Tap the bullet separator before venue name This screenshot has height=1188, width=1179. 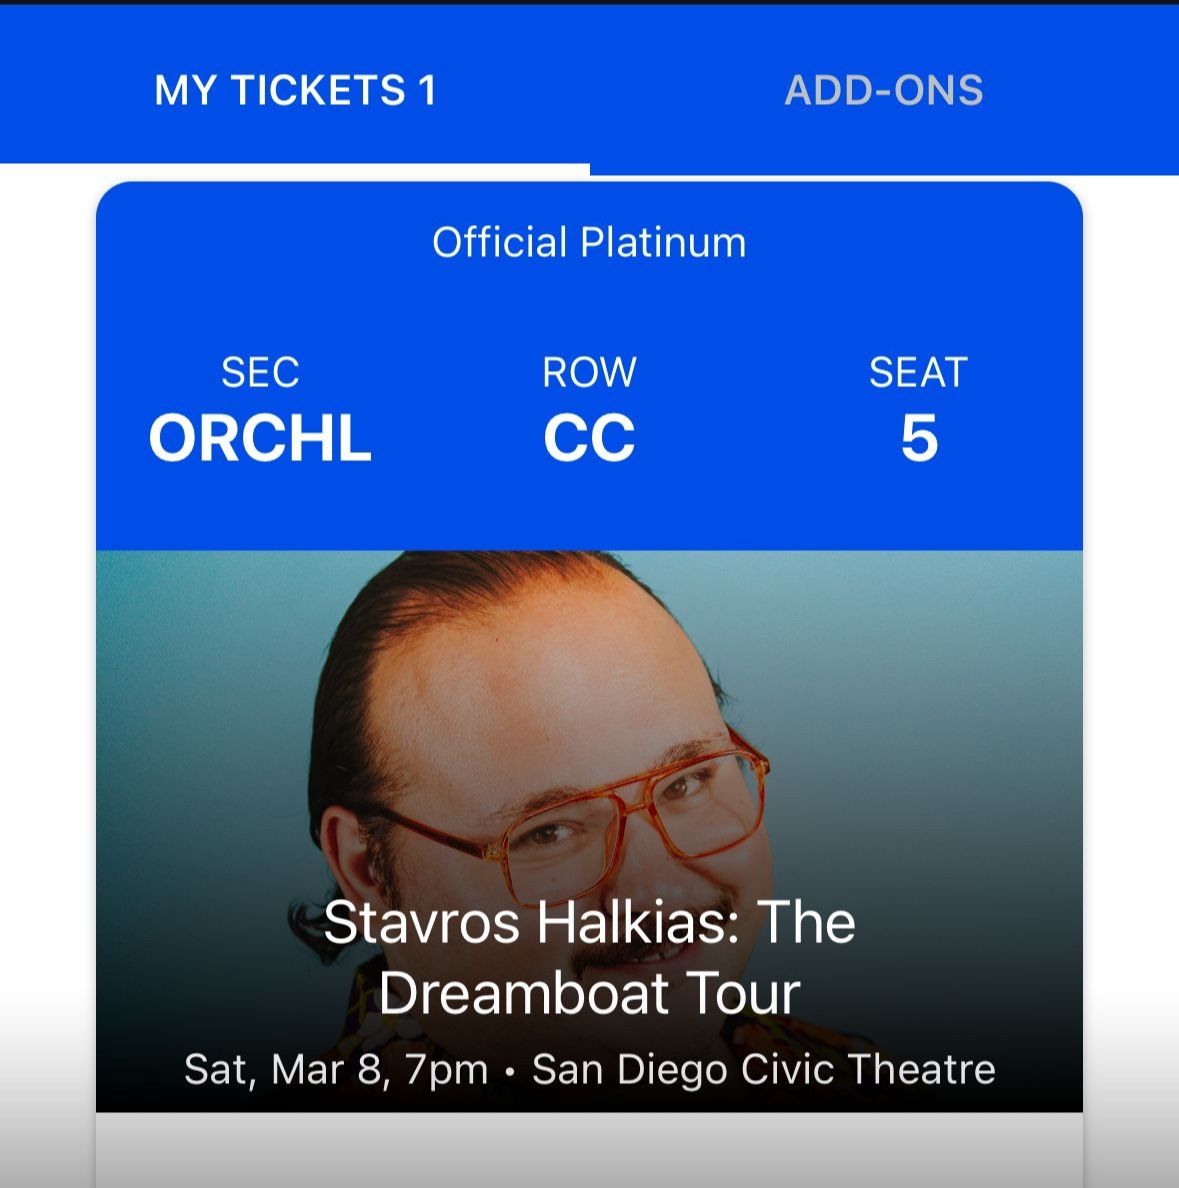click(510, 1072)
